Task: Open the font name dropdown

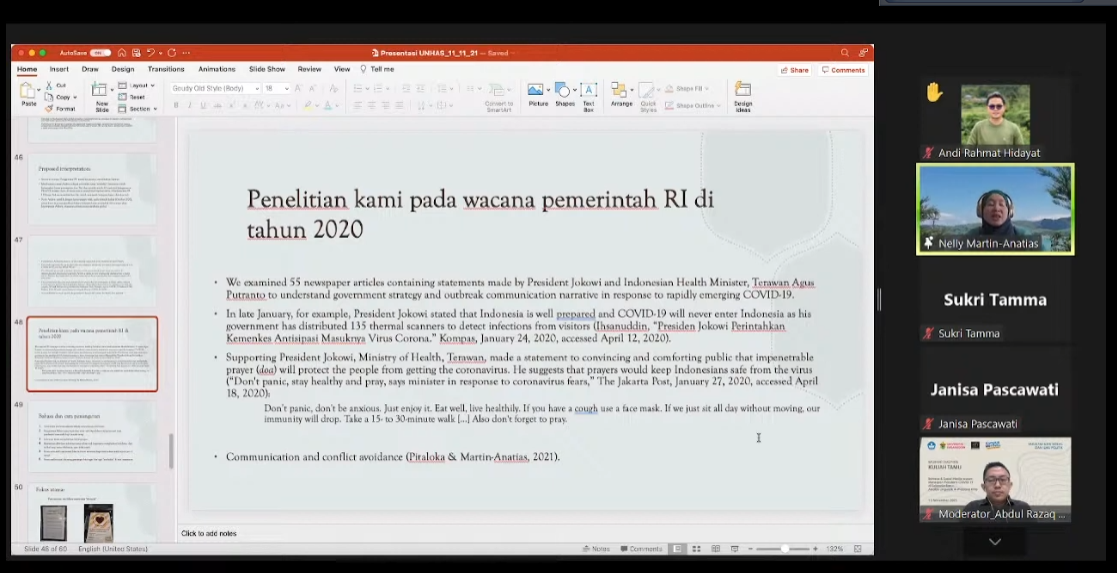Action: (x=257, y=88)
